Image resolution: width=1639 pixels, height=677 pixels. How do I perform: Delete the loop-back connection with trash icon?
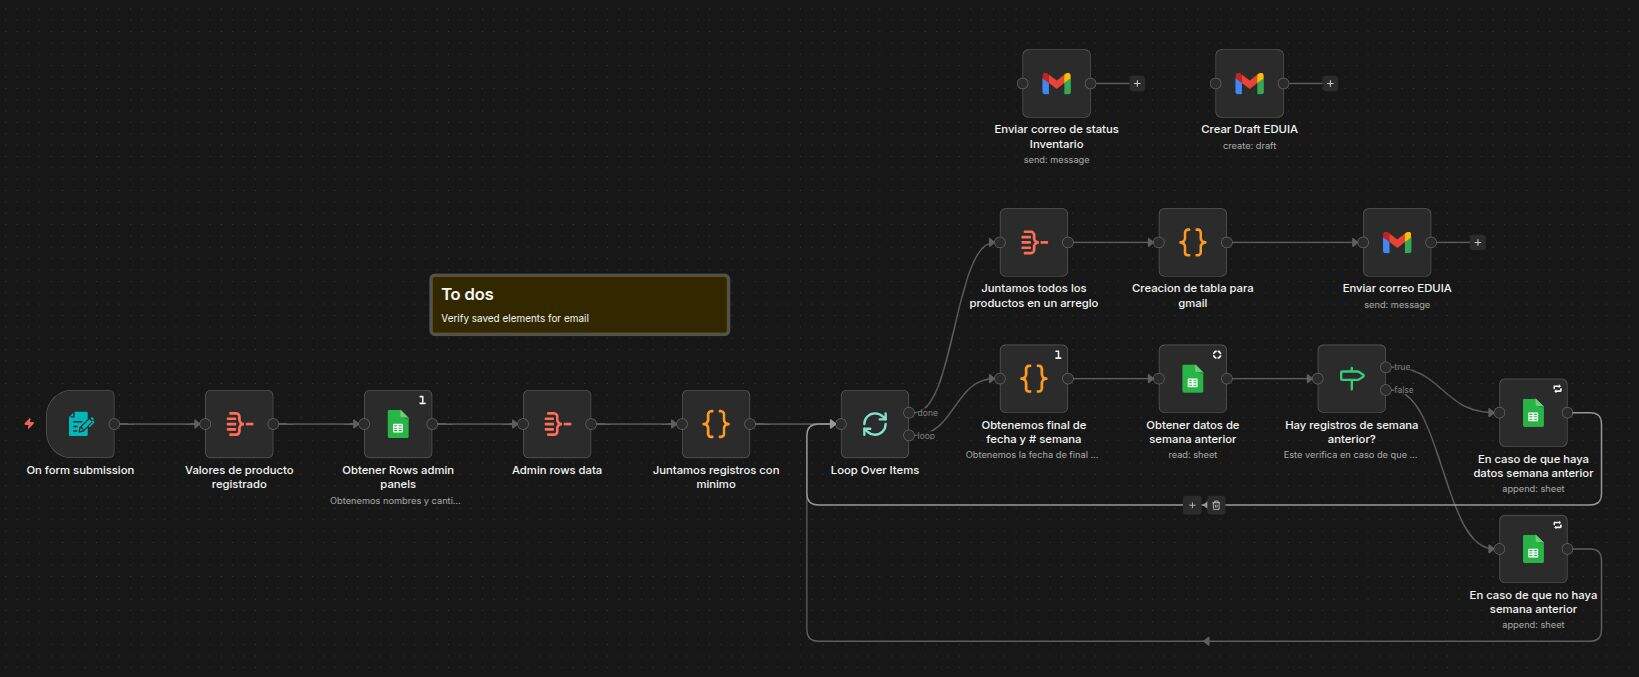tap(1216, 505)
